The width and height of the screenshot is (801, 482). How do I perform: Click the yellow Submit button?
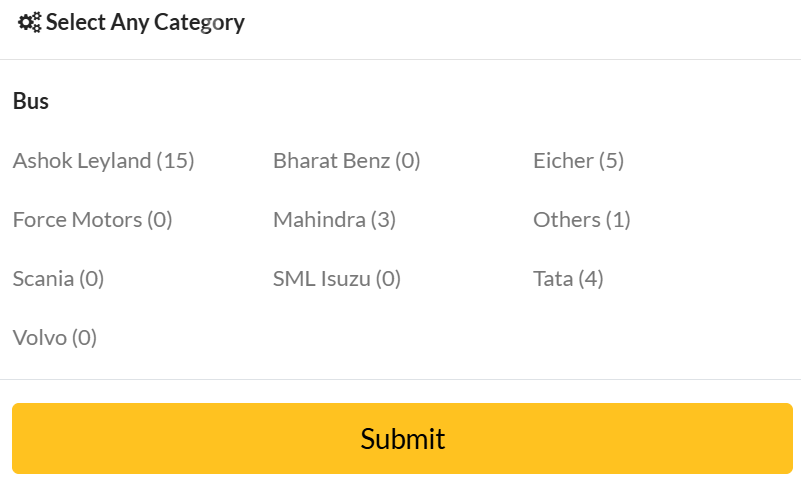[403, 439]
